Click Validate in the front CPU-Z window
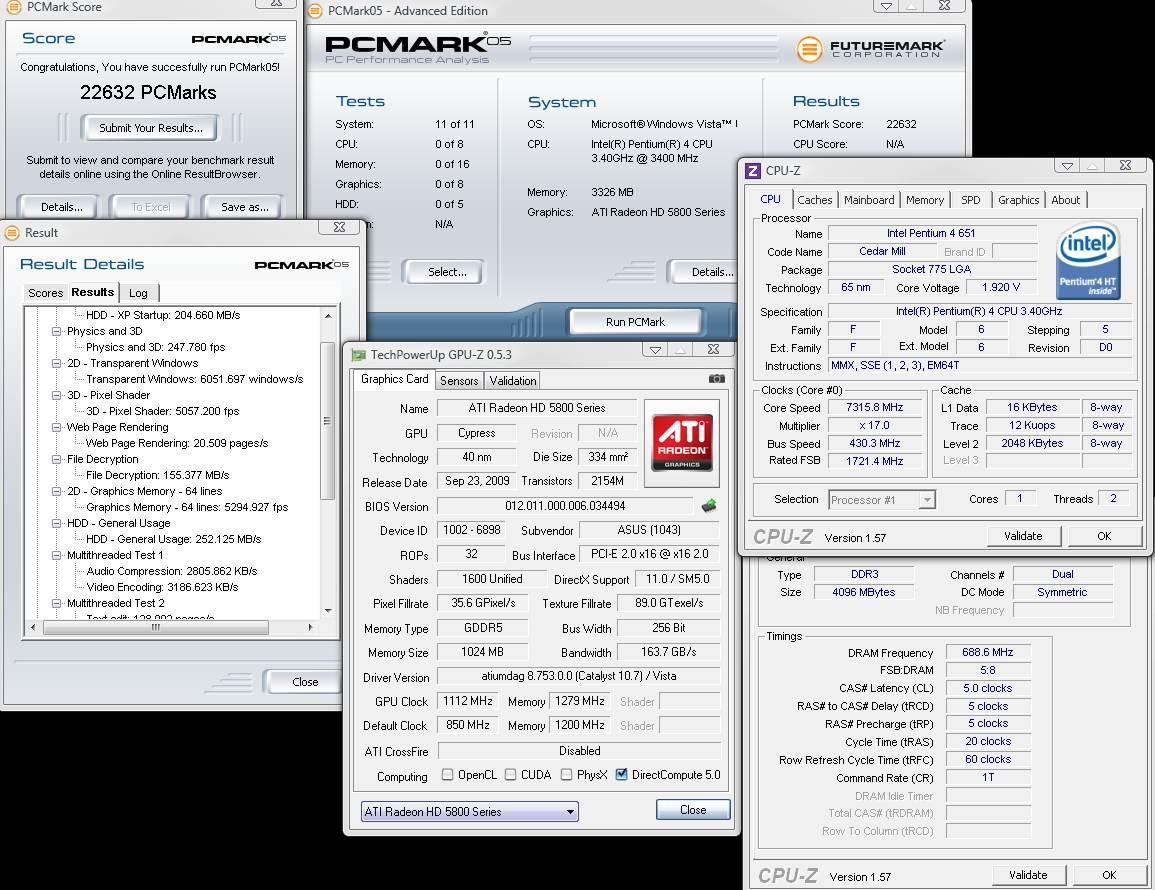 point(1023,536)
